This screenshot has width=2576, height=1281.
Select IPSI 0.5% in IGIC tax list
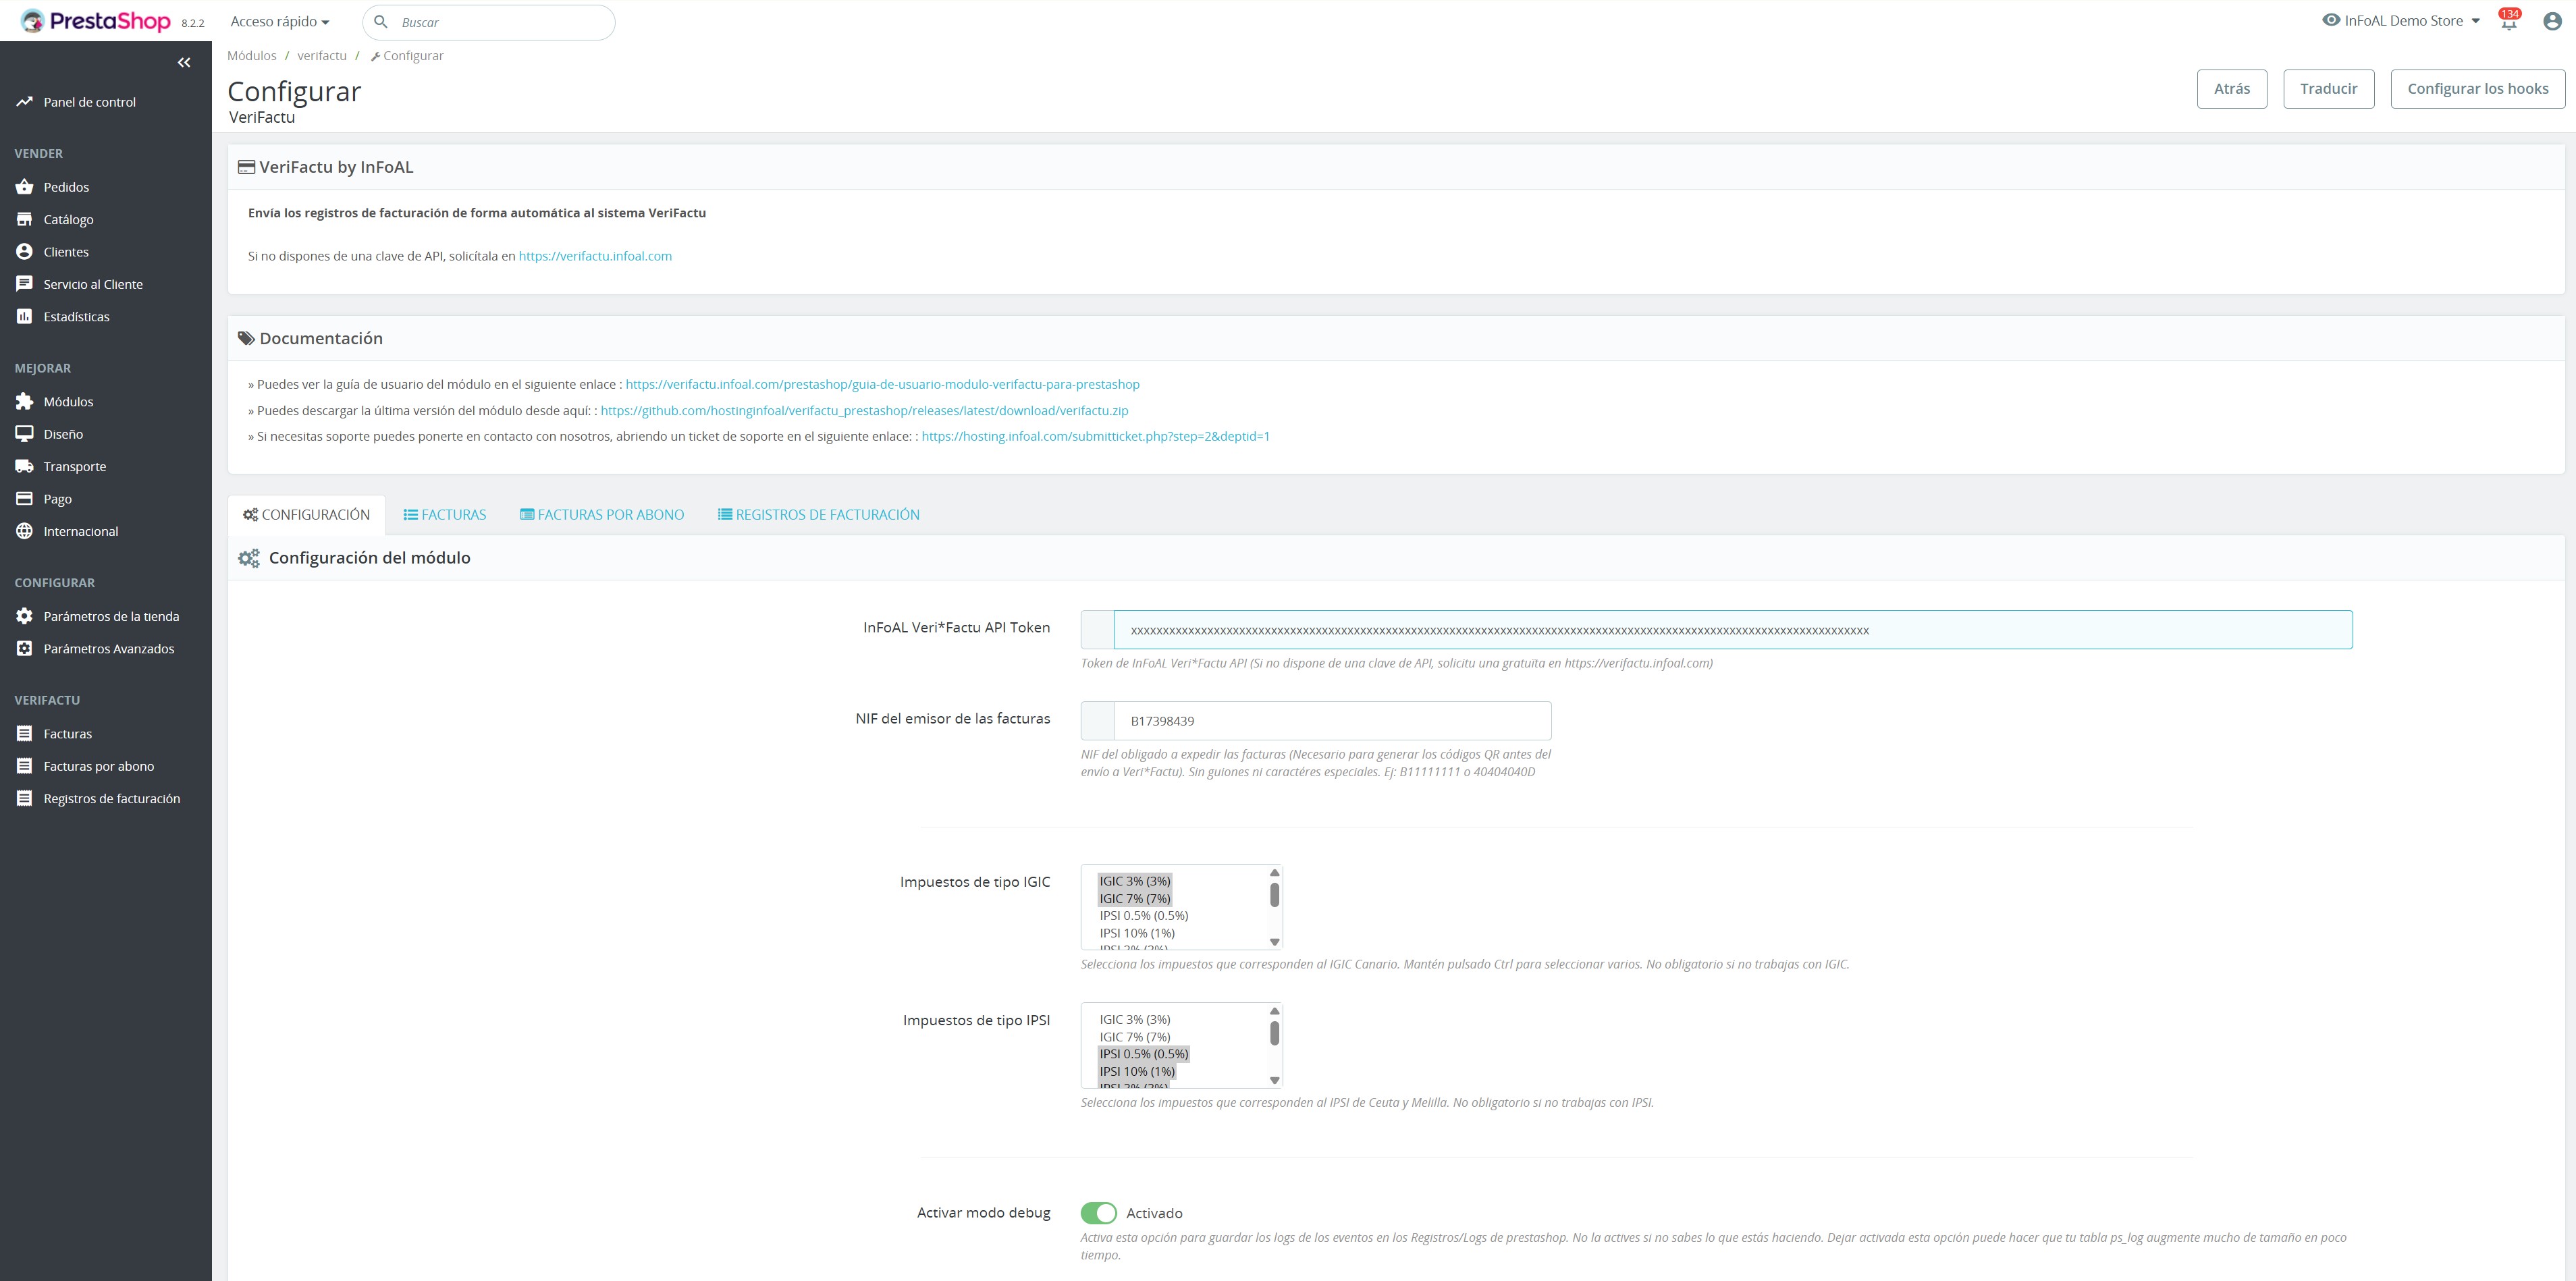pyautogui.click(x=1143, y=916)
